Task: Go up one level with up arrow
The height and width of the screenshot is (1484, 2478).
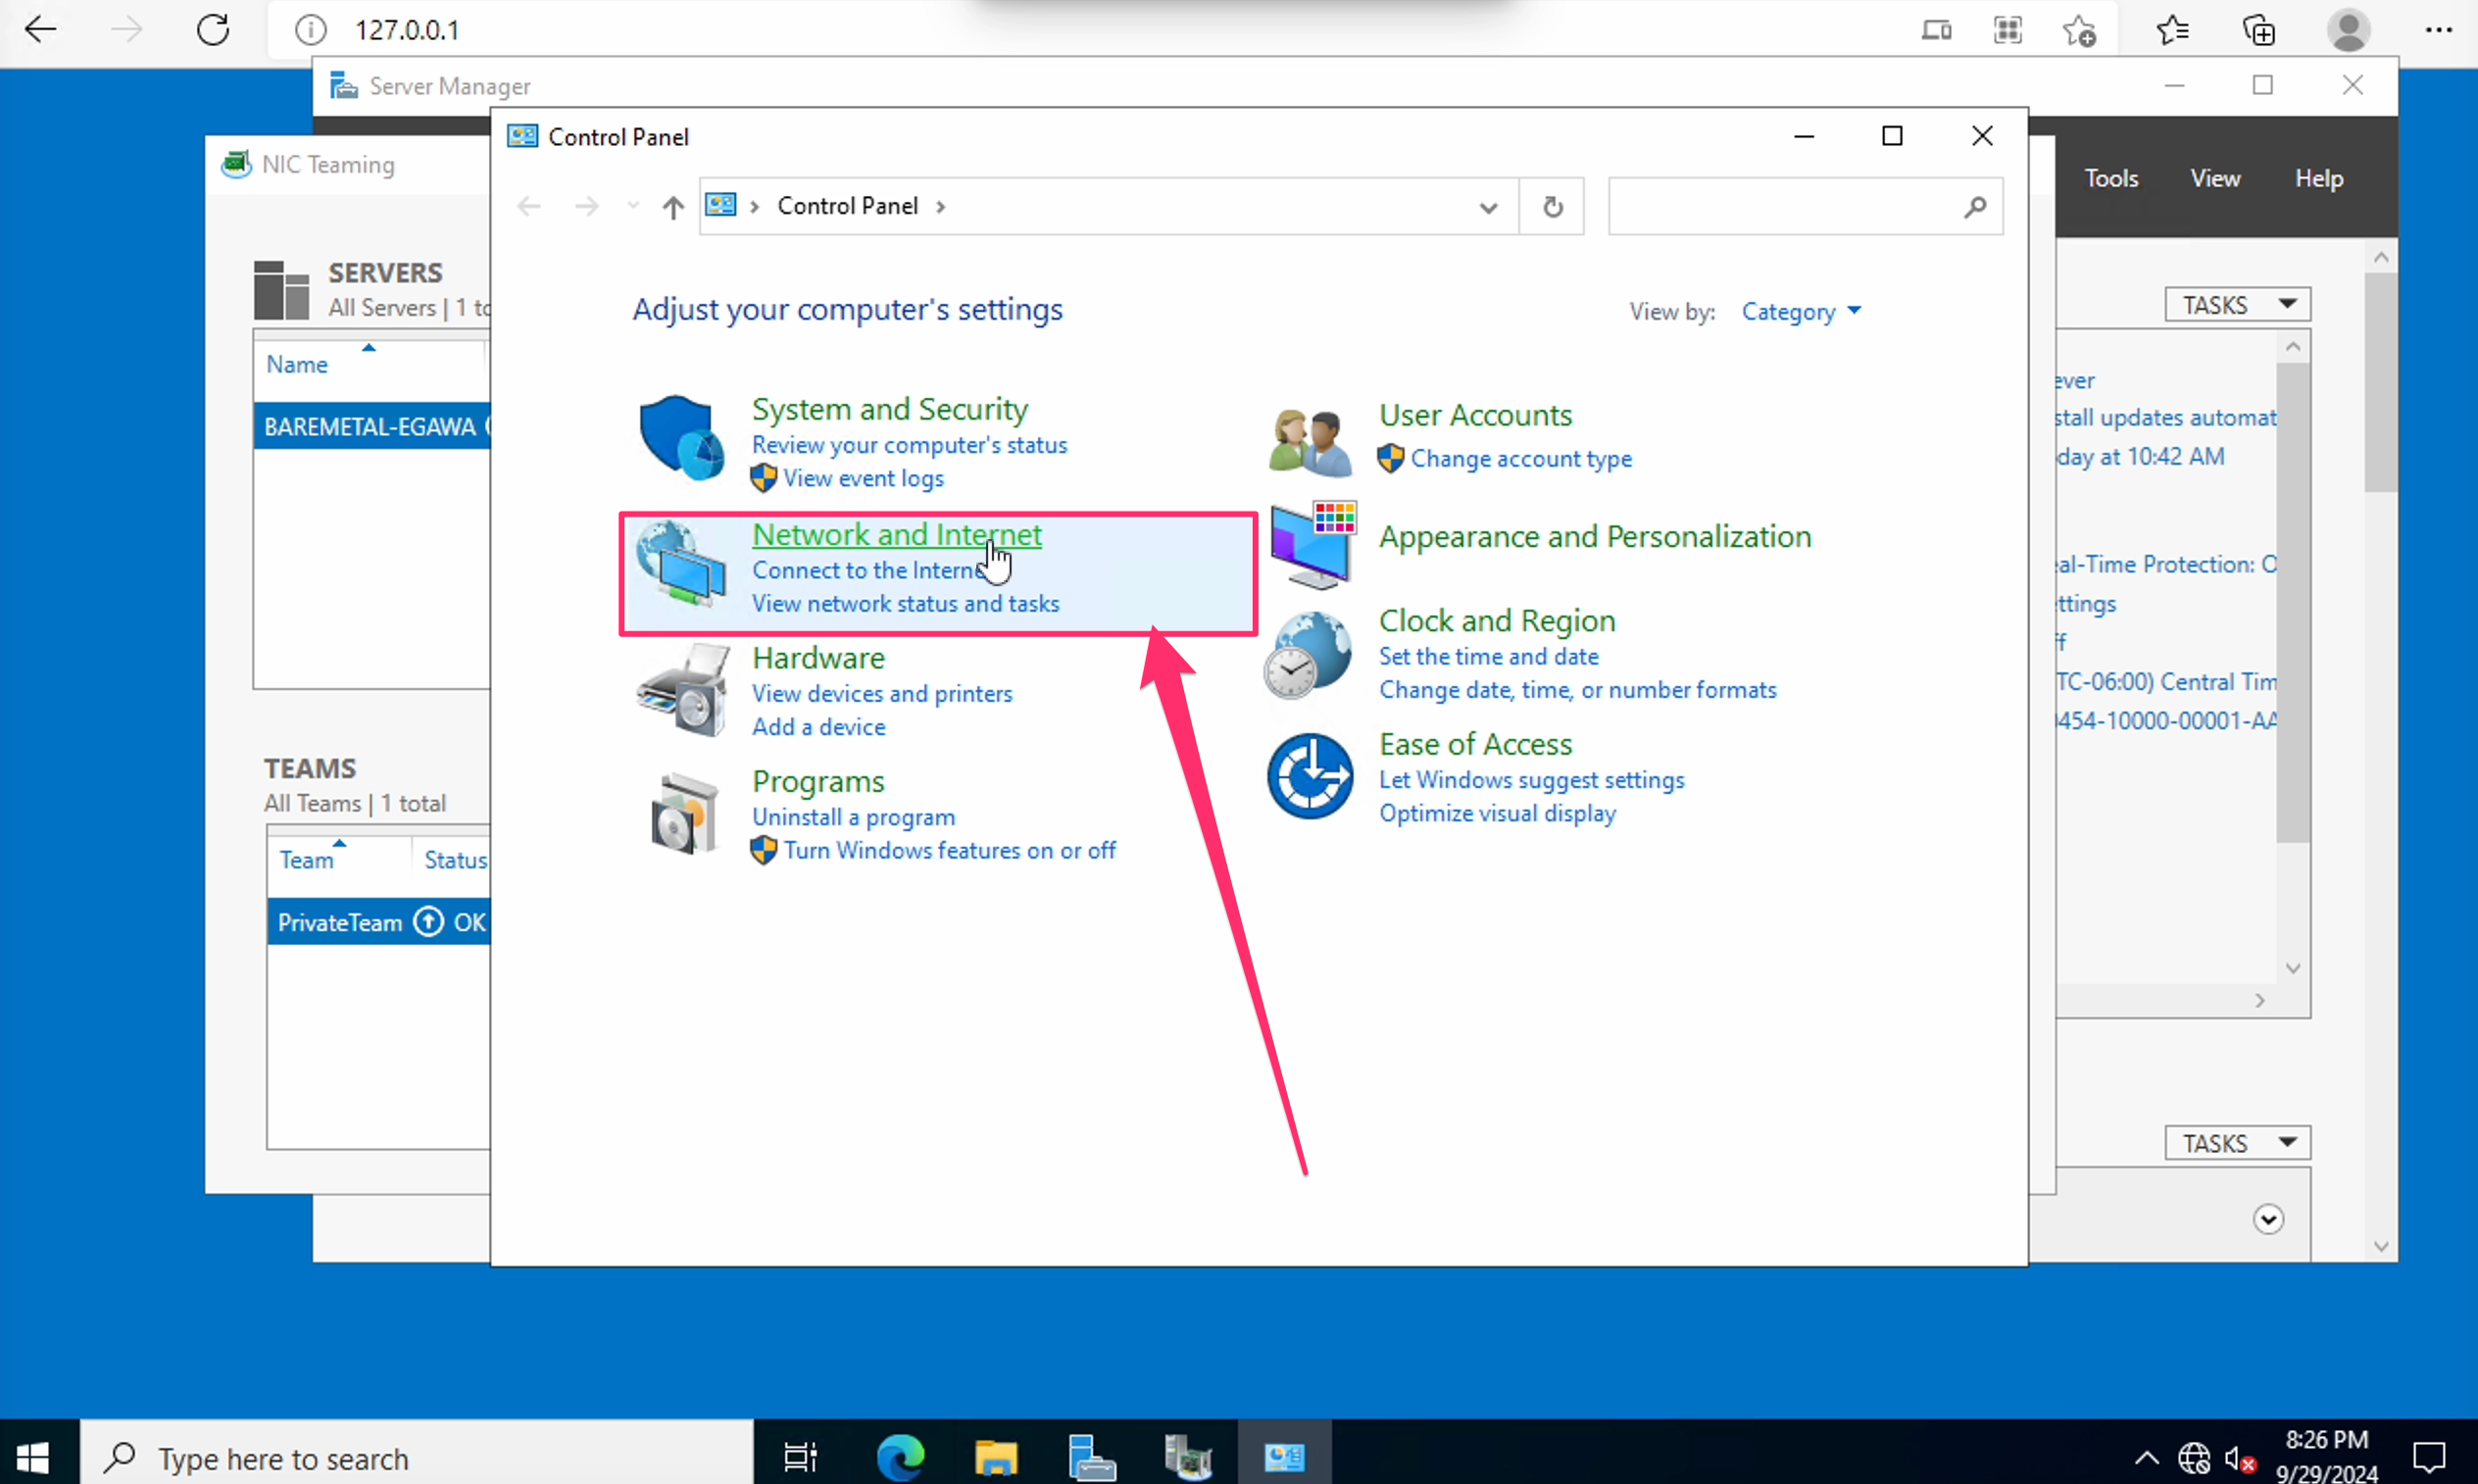Action: [672, 207]
